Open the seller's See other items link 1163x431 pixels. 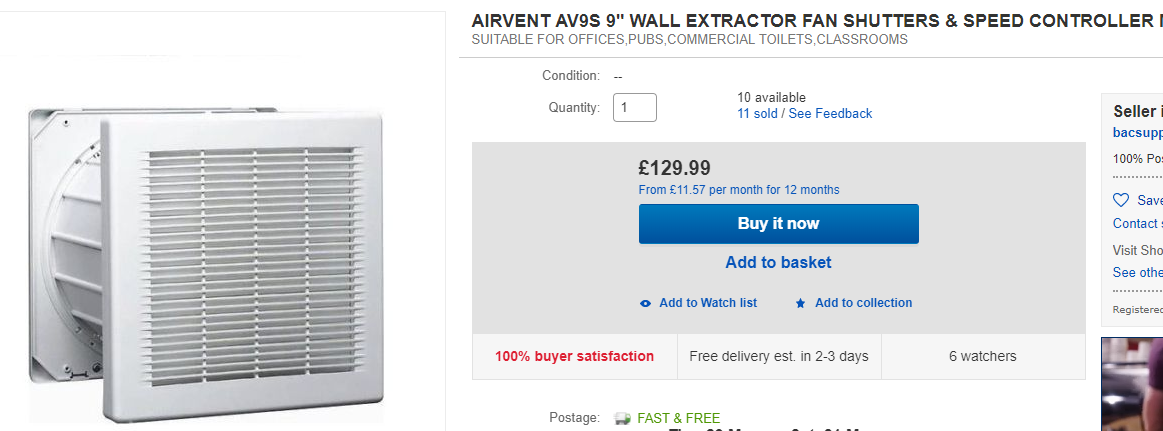coord(1137,273)
